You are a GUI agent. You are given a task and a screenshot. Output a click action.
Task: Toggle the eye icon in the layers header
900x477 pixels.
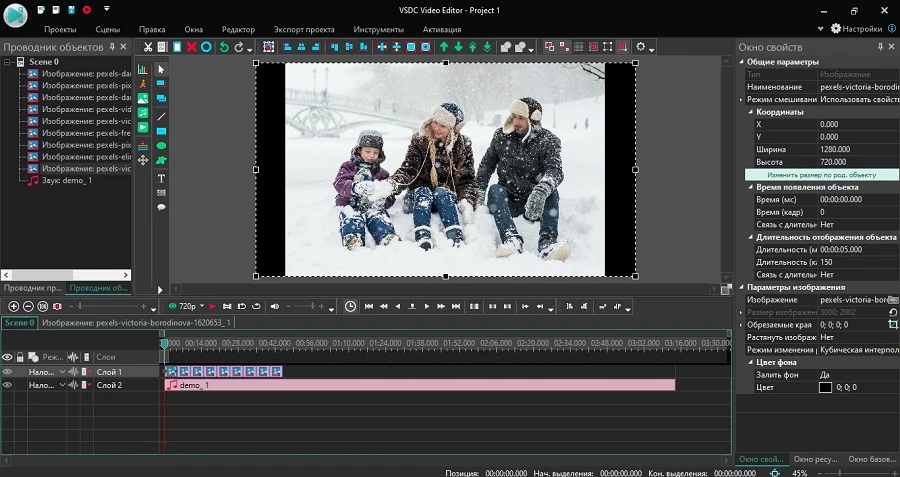[x=7, y=357]
